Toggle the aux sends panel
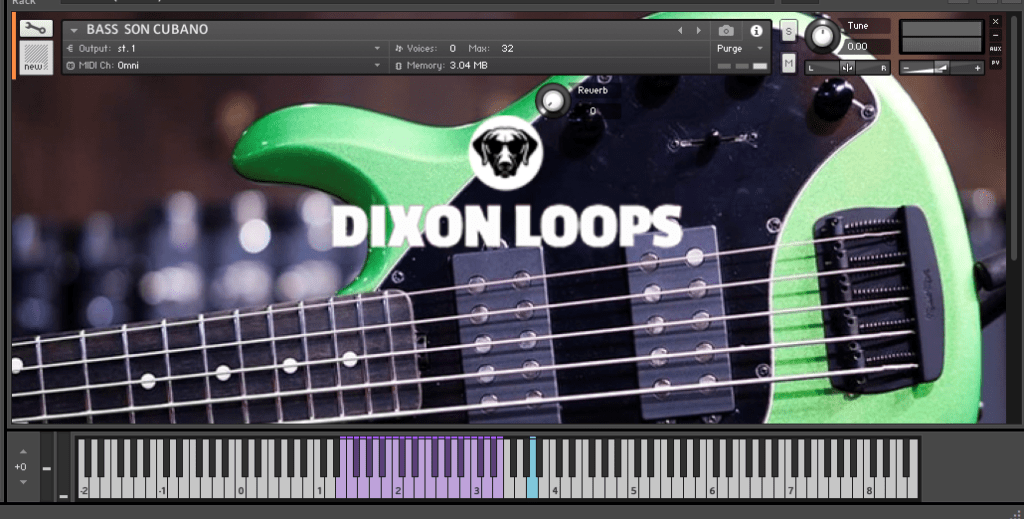The height and width of the screenshot is (519, 1024). [995, 48]
